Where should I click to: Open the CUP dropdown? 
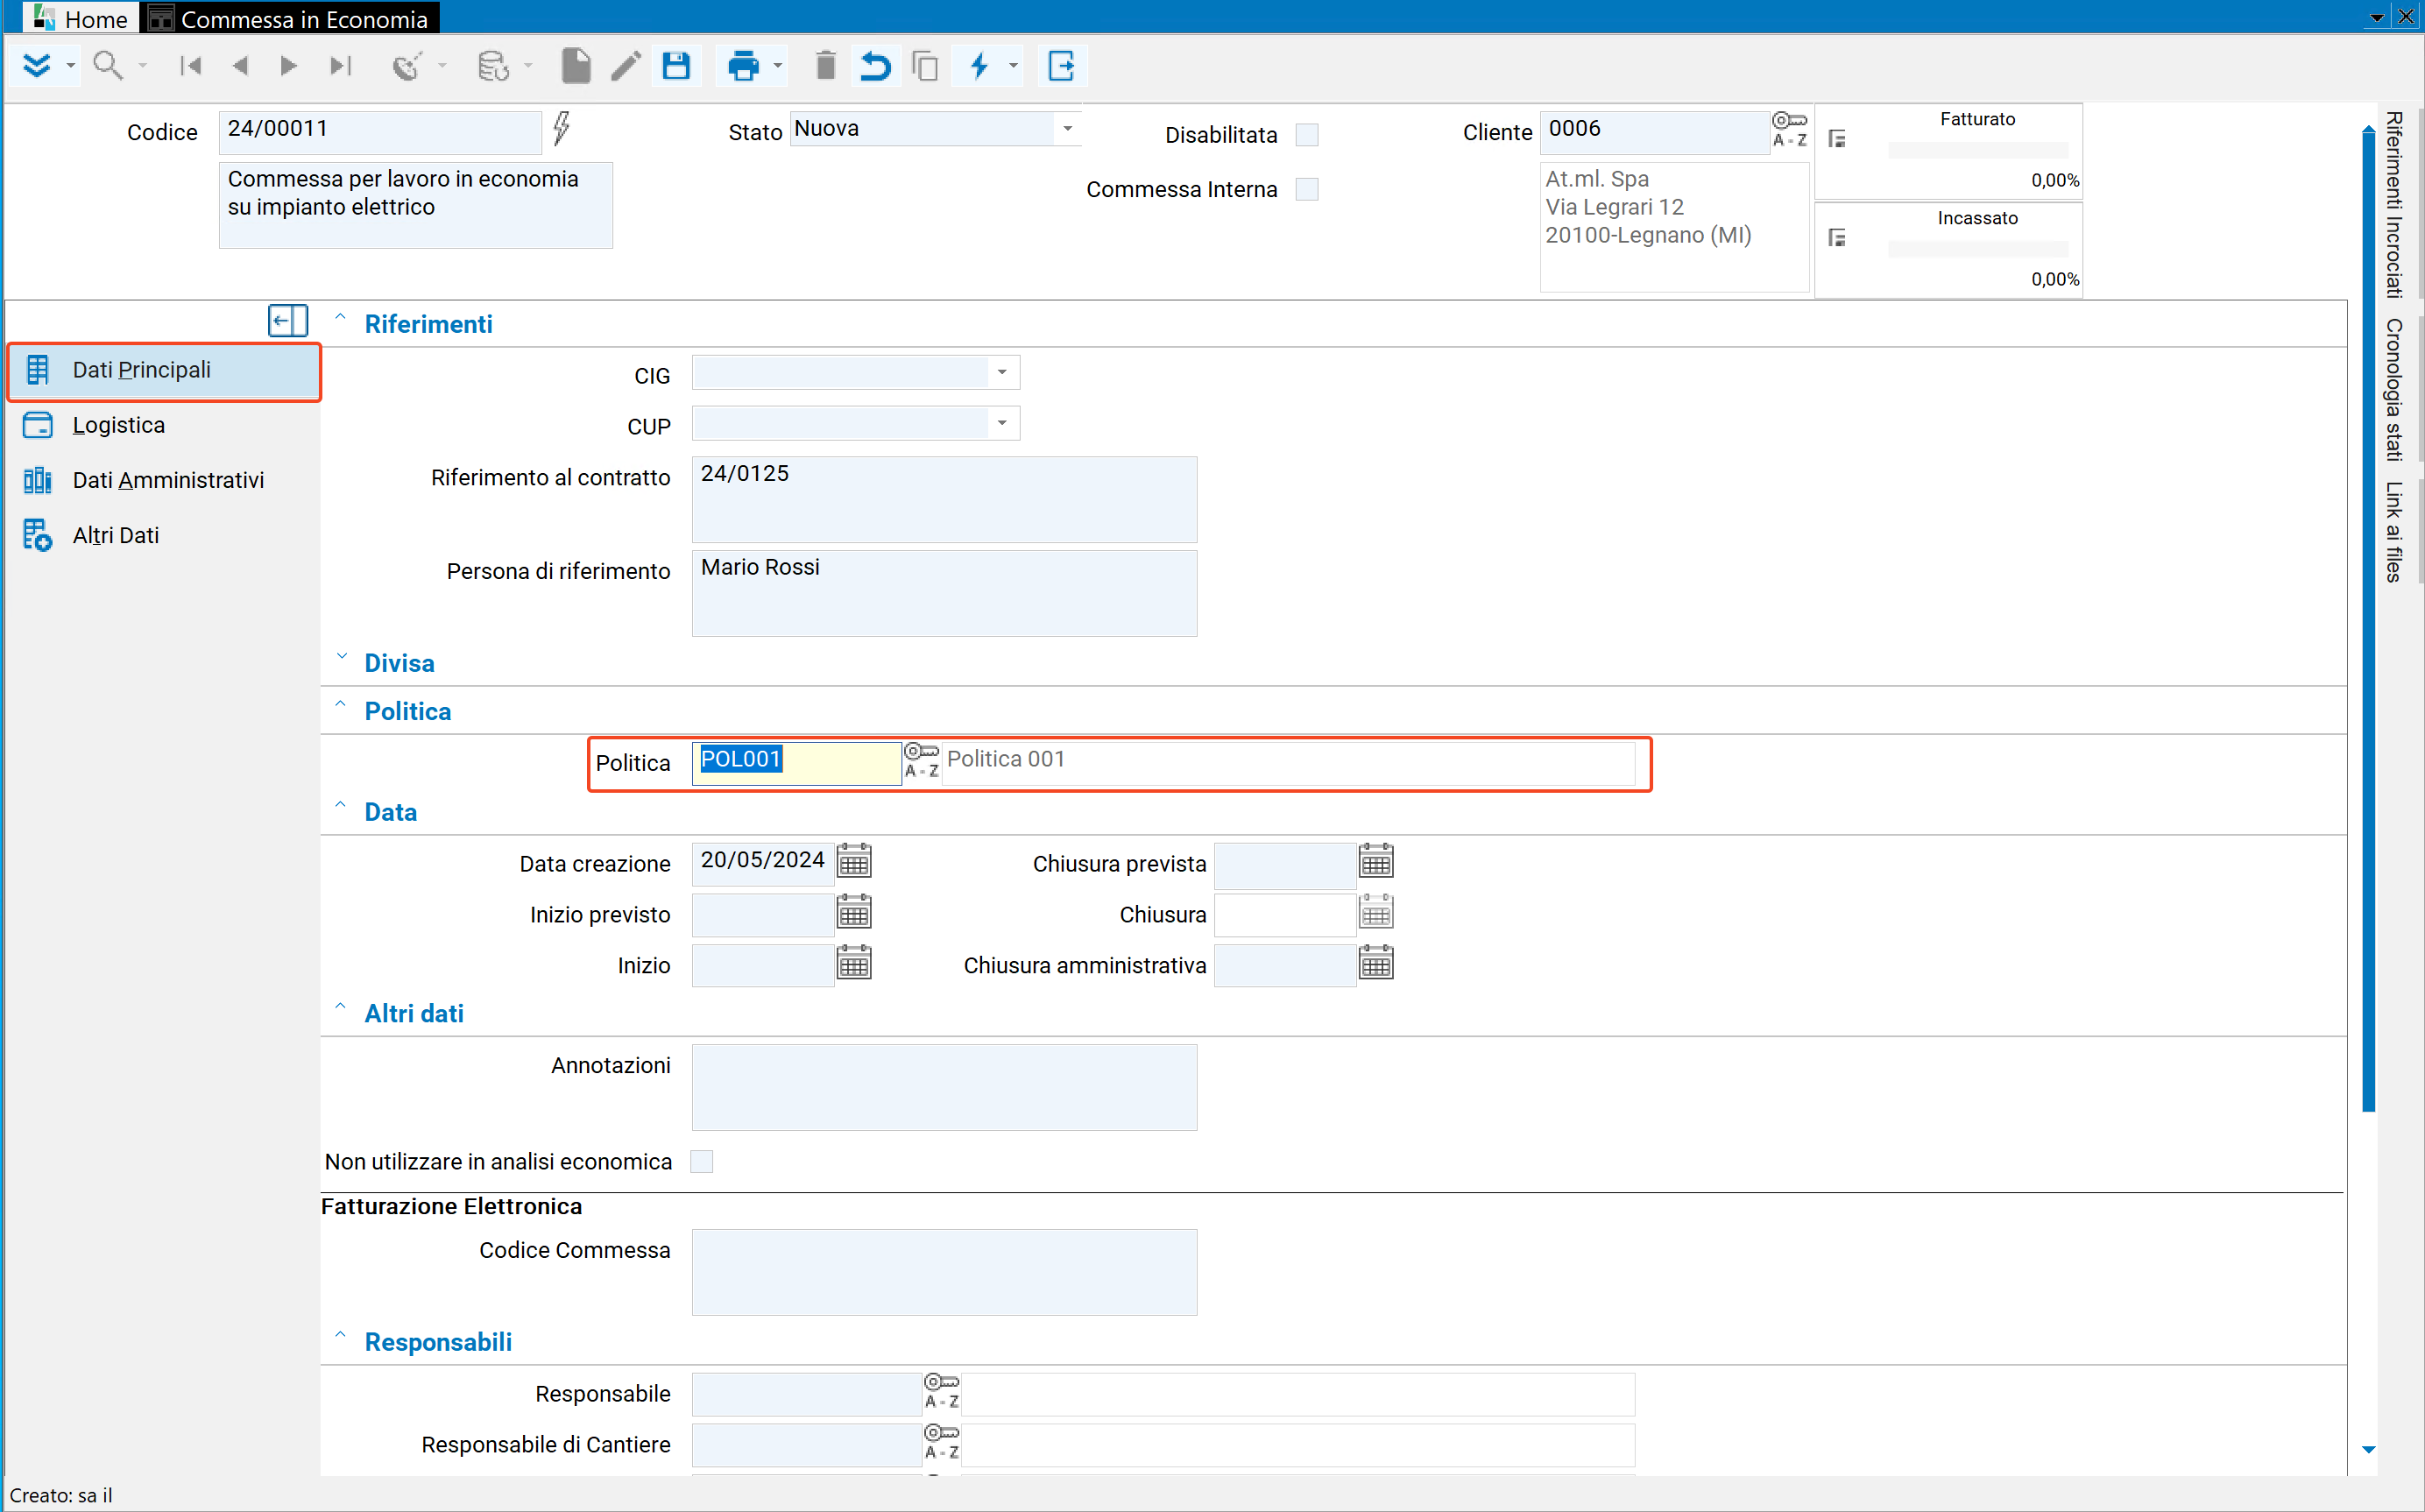click(x=1002, y=424)
